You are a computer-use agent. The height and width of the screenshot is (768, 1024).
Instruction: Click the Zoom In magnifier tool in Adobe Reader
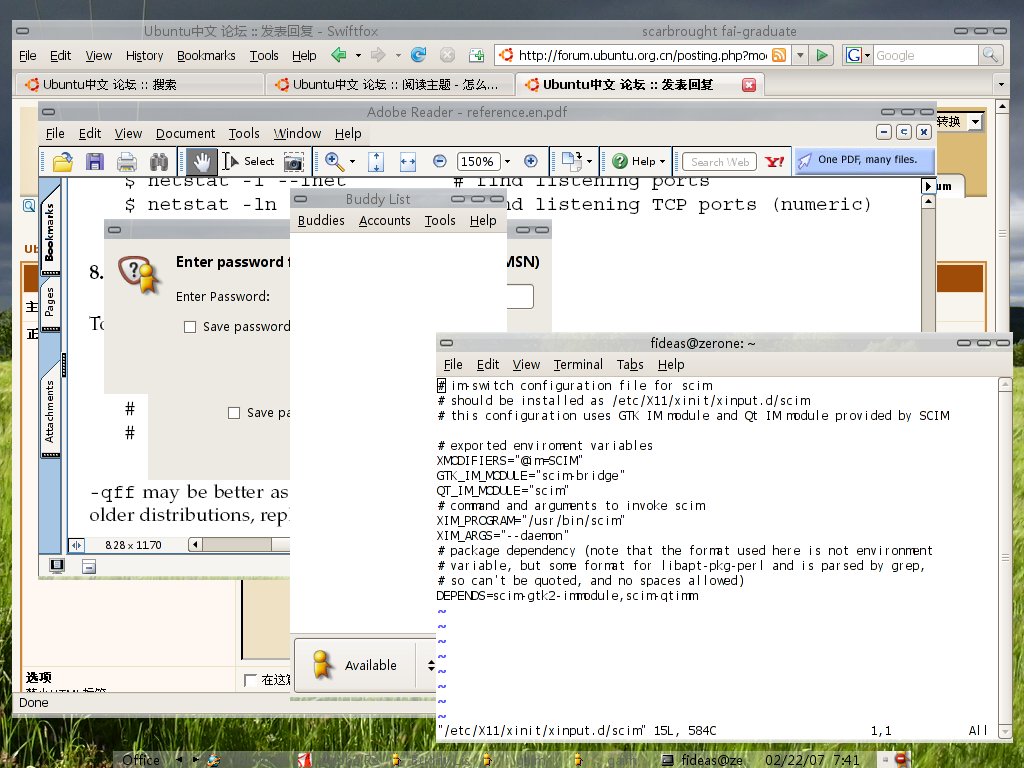point(334,161)
